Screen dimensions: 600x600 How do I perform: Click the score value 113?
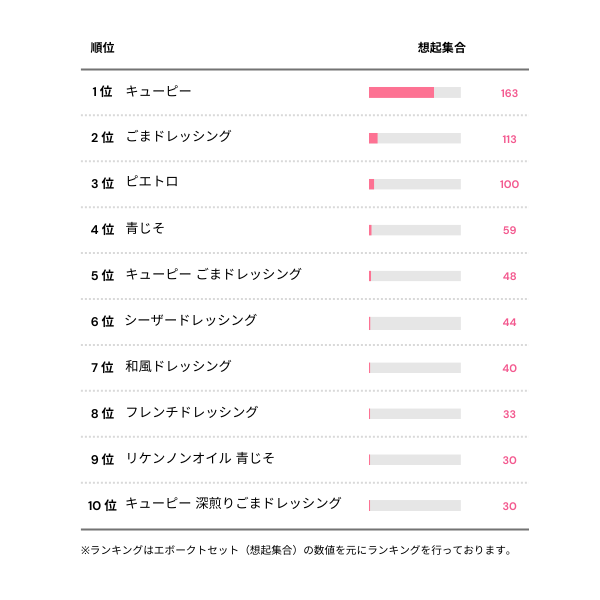coord(509,139)
